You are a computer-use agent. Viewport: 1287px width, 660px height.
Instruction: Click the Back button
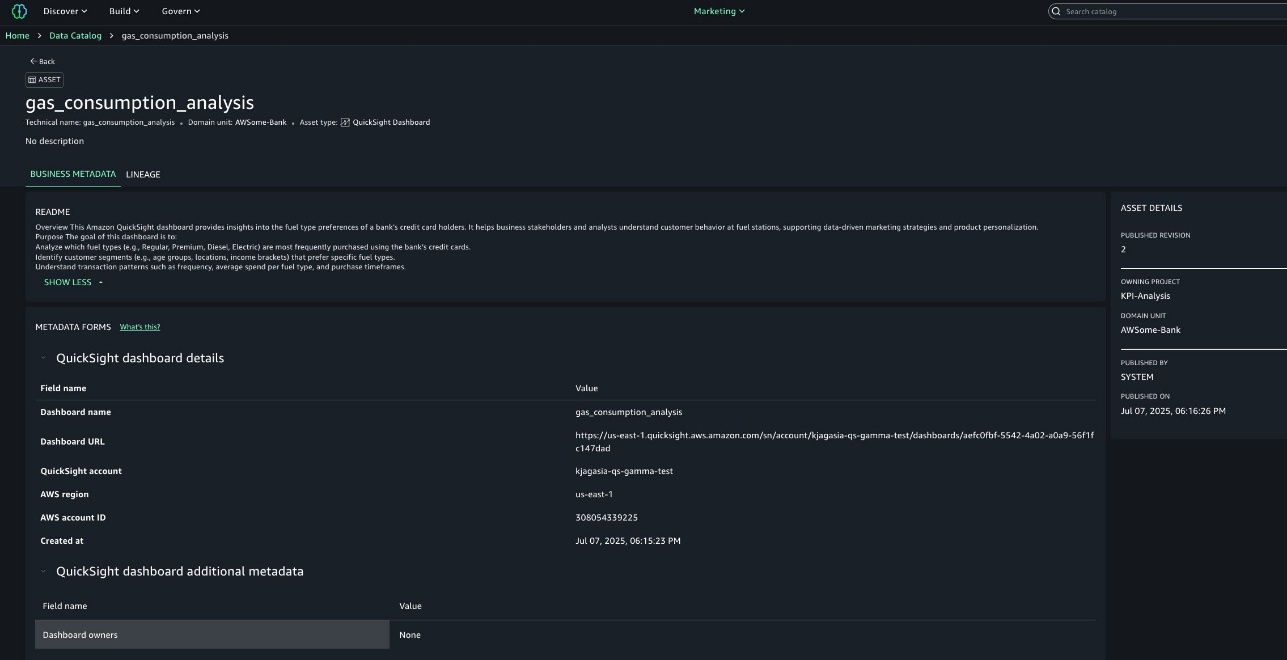pyautogui.click(x=42, y=61)
